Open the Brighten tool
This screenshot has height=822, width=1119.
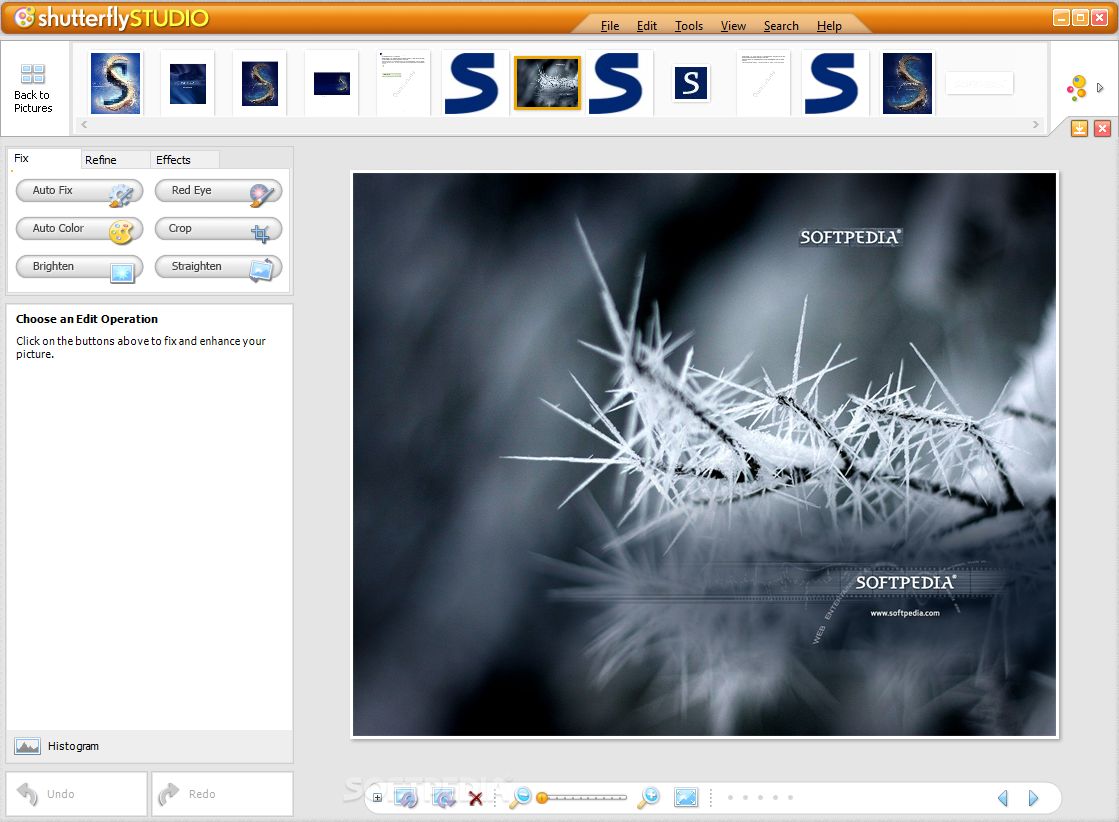click(79, 267)
